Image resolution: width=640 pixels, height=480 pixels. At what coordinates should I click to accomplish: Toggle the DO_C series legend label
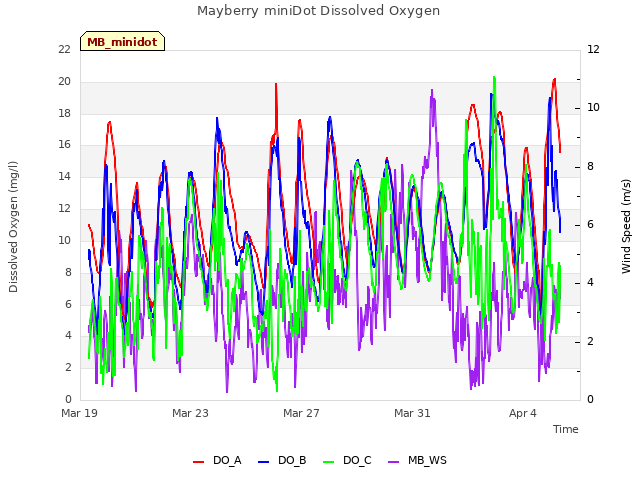coord(357,460)
